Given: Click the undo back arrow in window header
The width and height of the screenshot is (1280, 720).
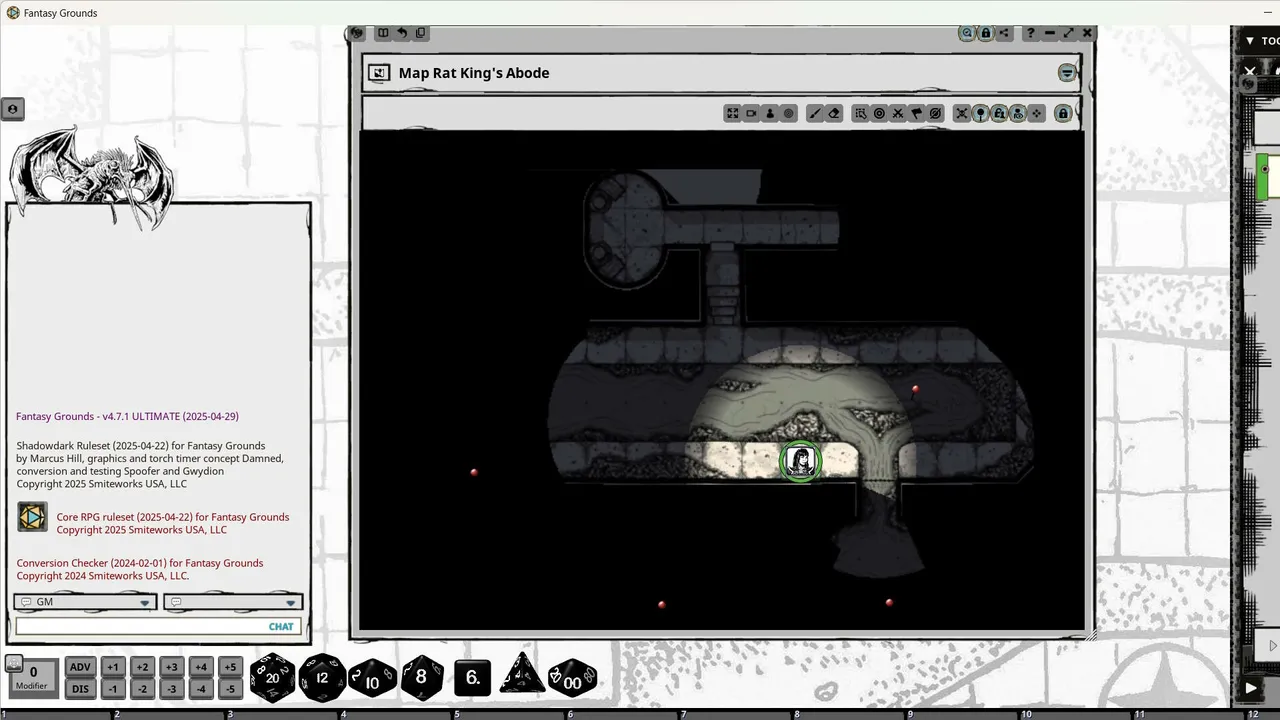Looking at the screenshot, I should (x=402, y=33).
